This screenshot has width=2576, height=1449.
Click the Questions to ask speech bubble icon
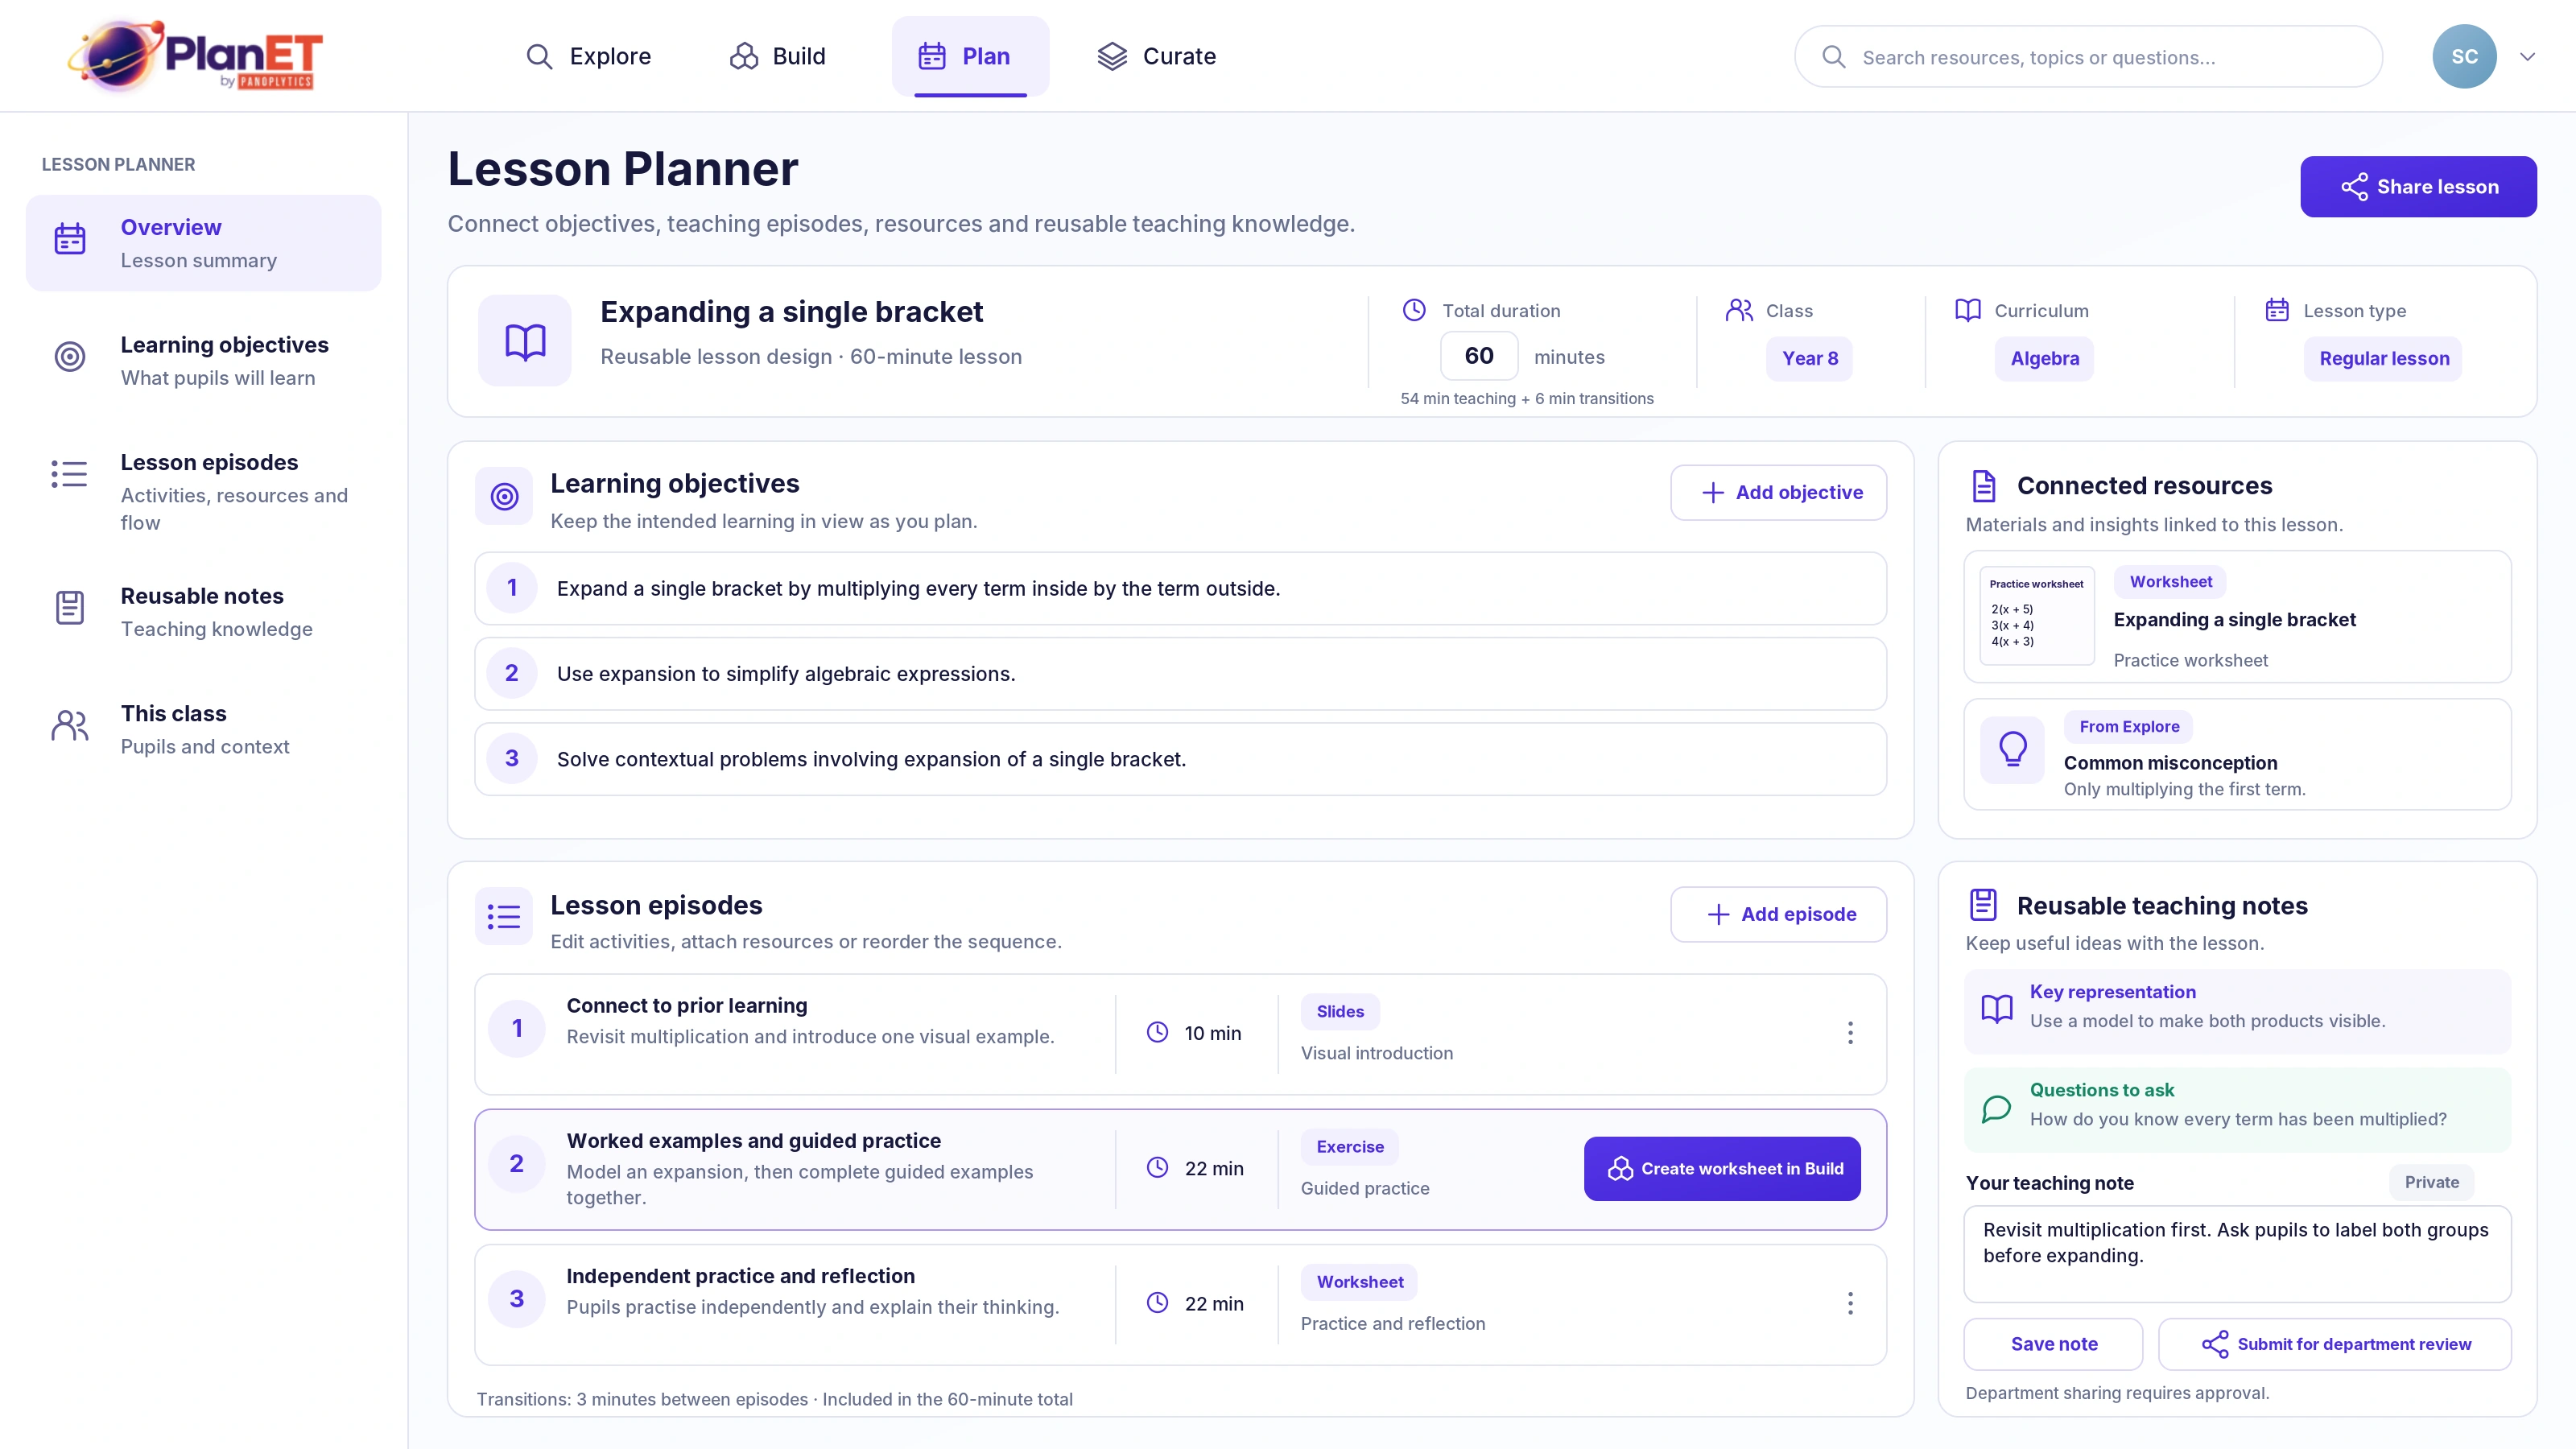coord(1997,1108)
